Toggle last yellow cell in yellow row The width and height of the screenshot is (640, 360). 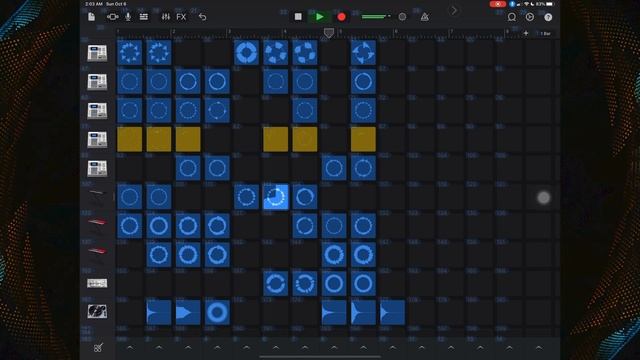(363, 139)
